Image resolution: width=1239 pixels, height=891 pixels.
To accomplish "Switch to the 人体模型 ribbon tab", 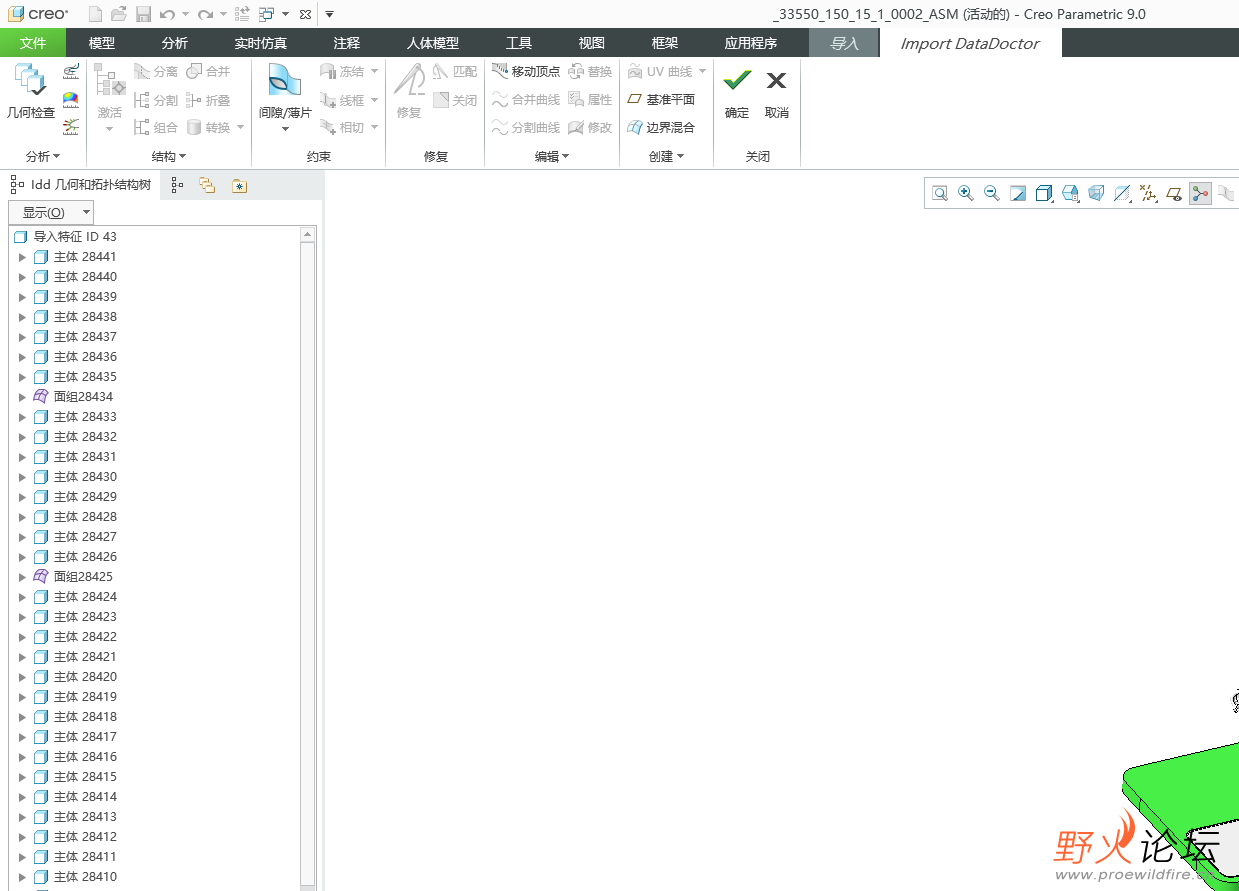I will click(433, 43).
